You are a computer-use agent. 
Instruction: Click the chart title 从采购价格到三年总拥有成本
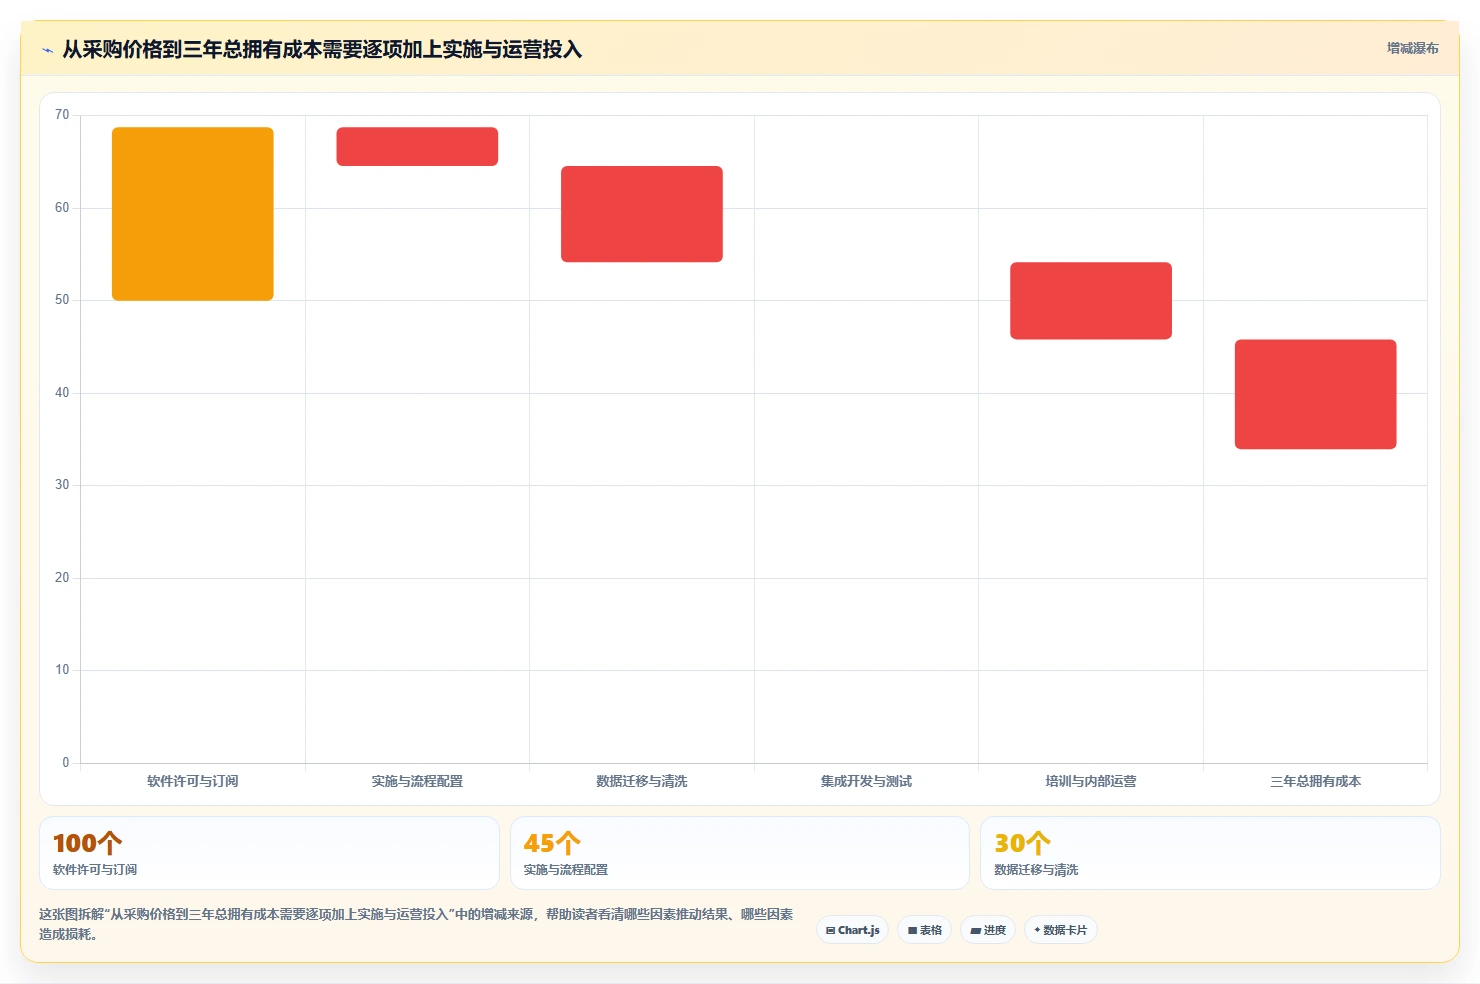[x=322, y=49]
